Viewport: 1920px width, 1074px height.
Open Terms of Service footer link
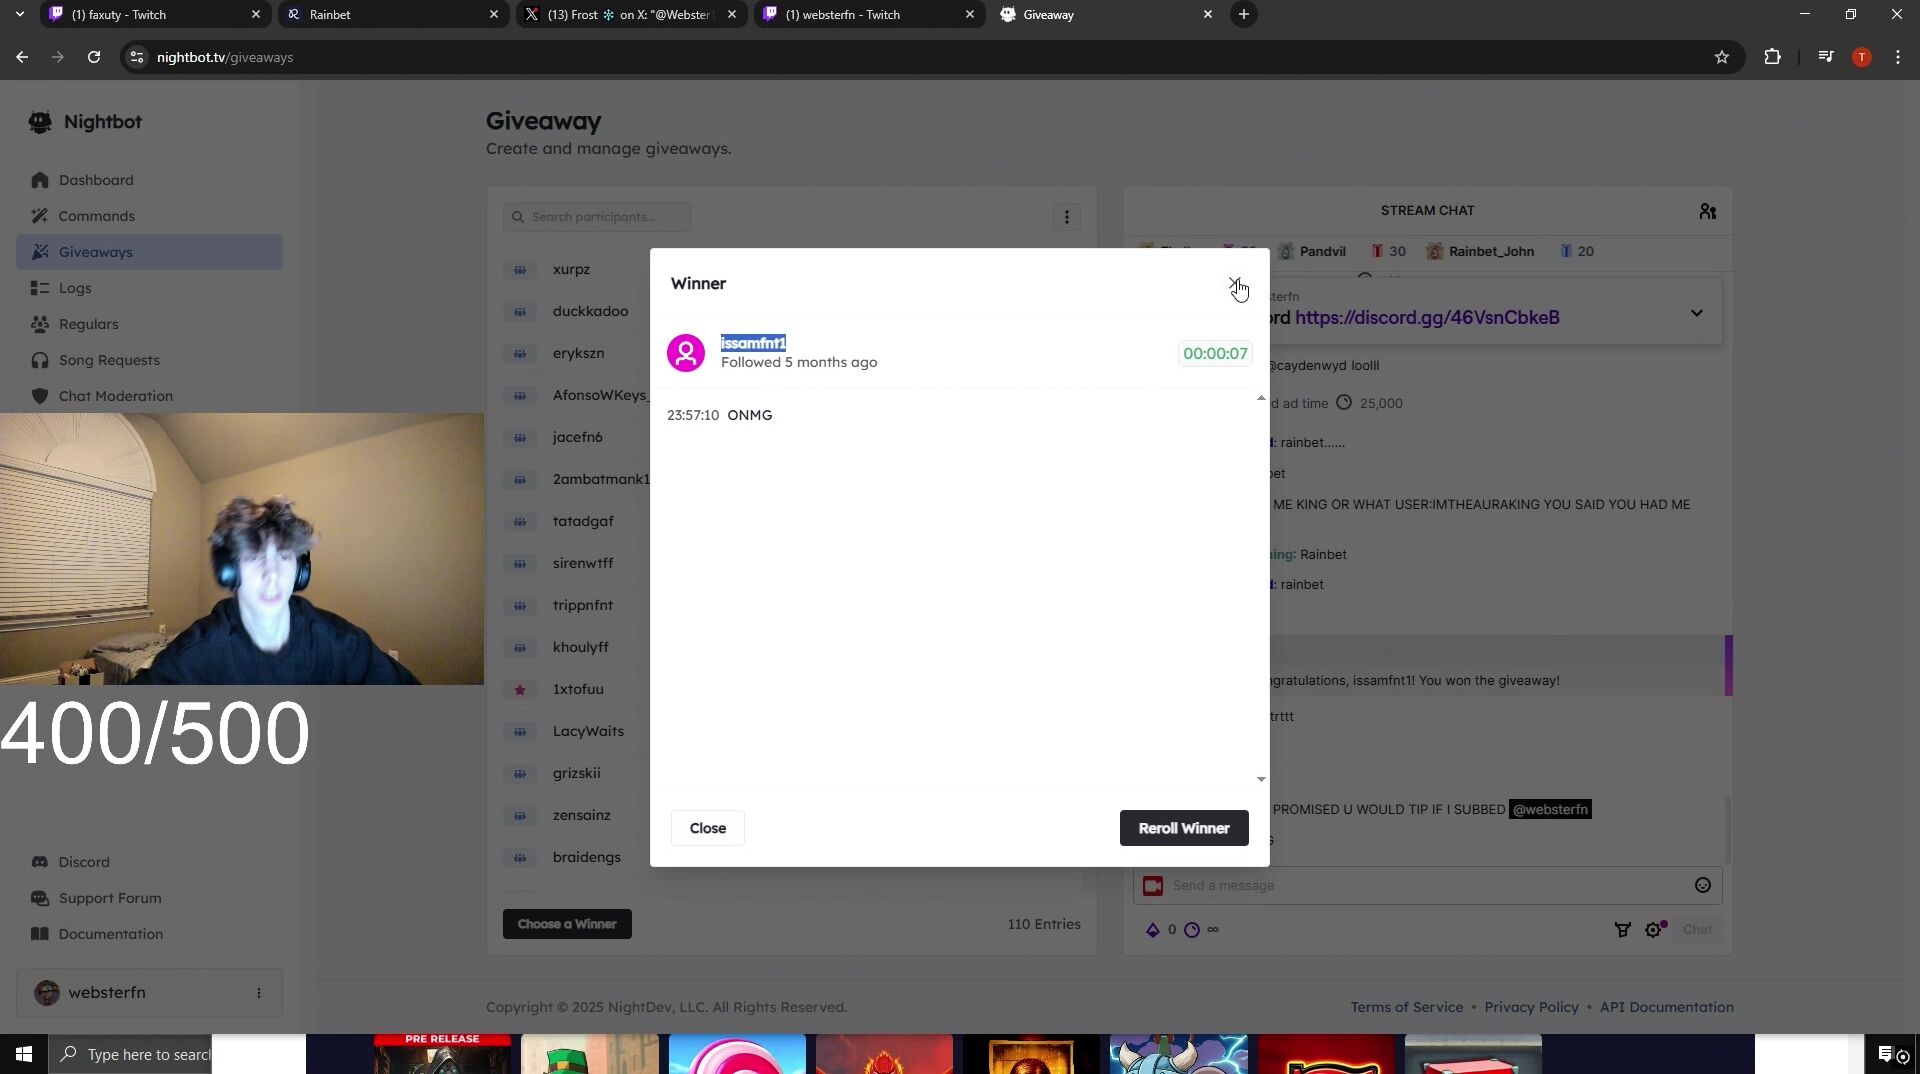point(1407,1007)
